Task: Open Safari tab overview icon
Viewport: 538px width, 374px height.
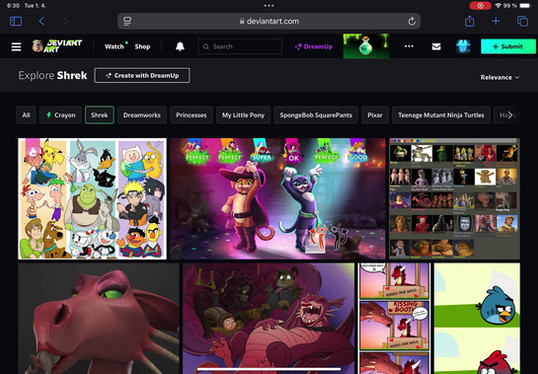Action: (x=522, y=21)
